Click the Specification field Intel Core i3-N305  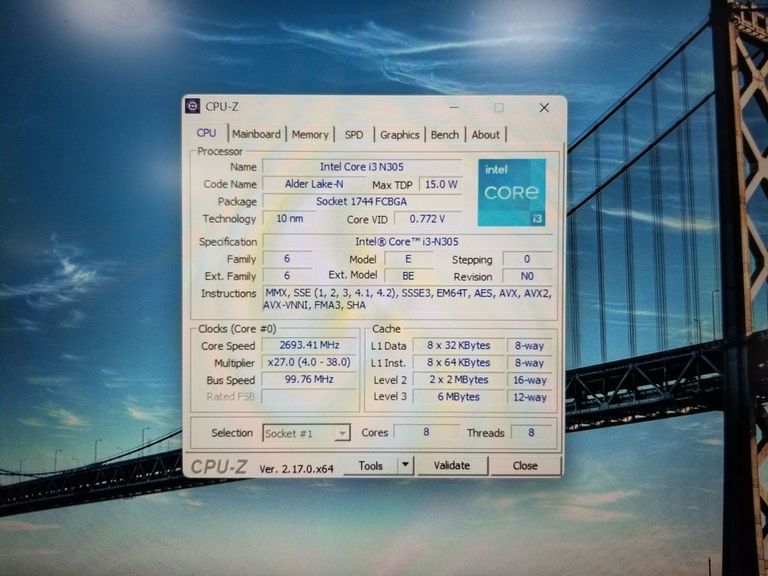407,241
